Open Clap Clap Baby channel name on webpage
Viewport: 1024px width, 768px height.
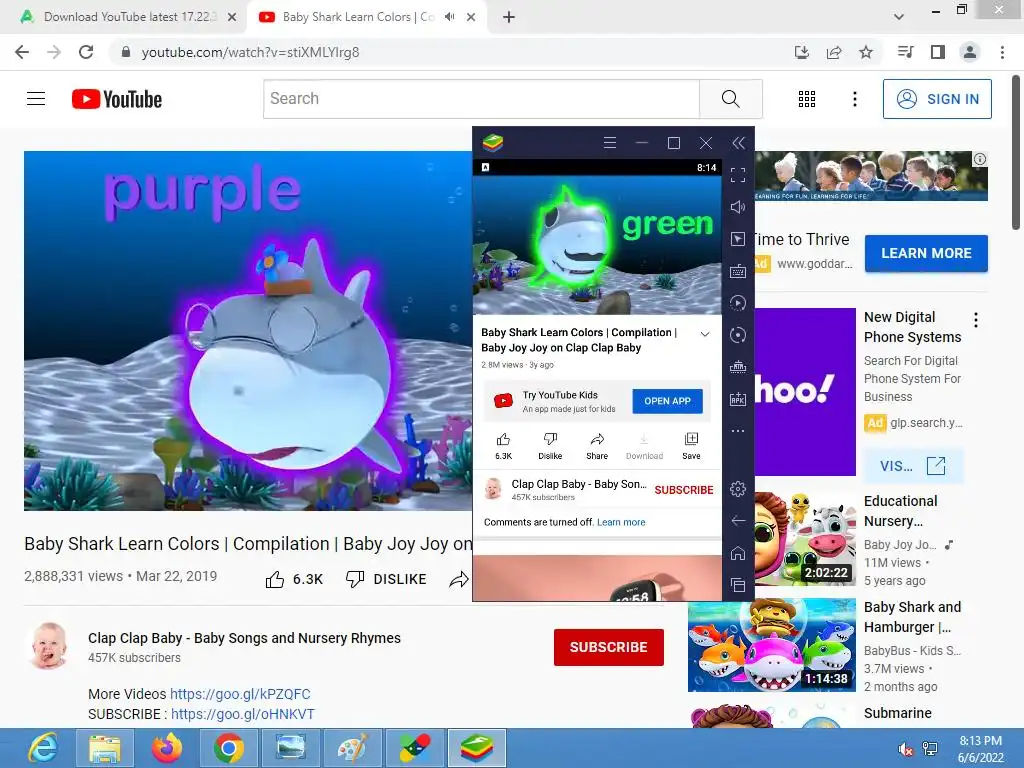pyautogui.click(x=244, y=638)
